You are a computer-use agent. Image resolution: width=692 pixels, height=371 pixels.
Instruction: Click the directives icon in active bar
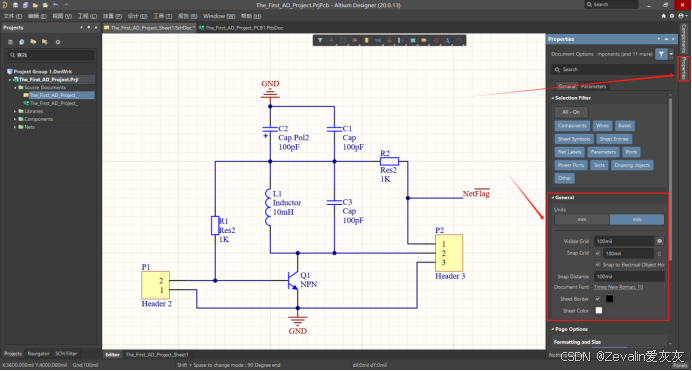(436, 40)
